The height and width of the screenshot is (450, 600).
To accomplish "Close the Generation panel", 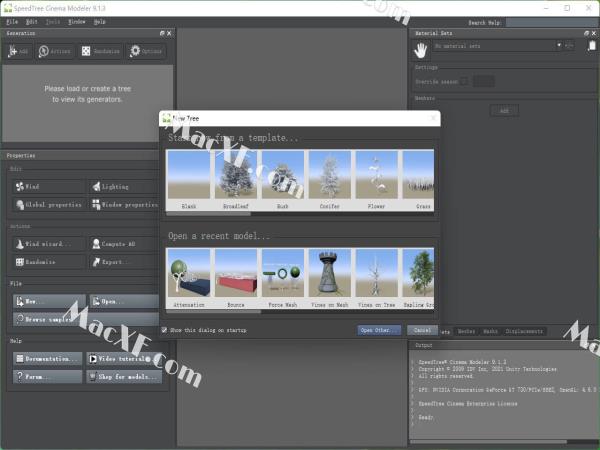I will pyautogui.click(x=169, y=33).
